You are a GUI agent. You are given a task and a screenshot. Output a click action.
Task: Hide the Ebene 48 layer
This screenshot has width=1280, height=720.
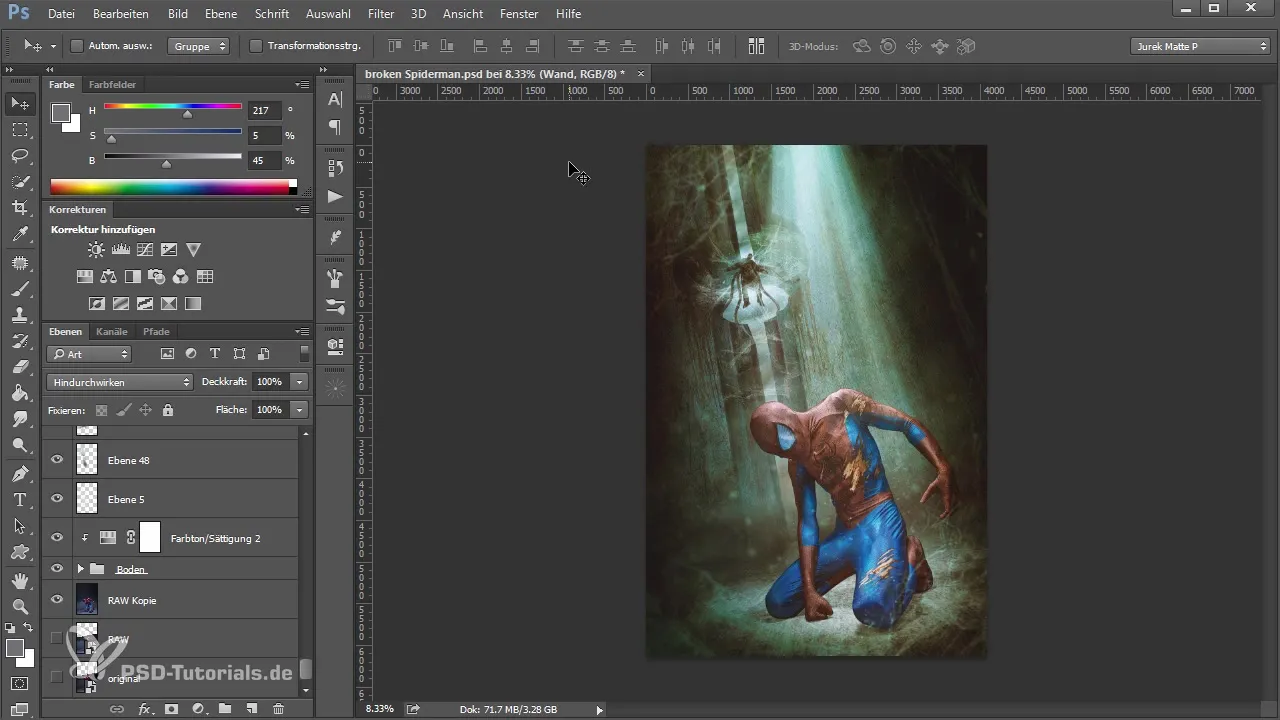57,460
